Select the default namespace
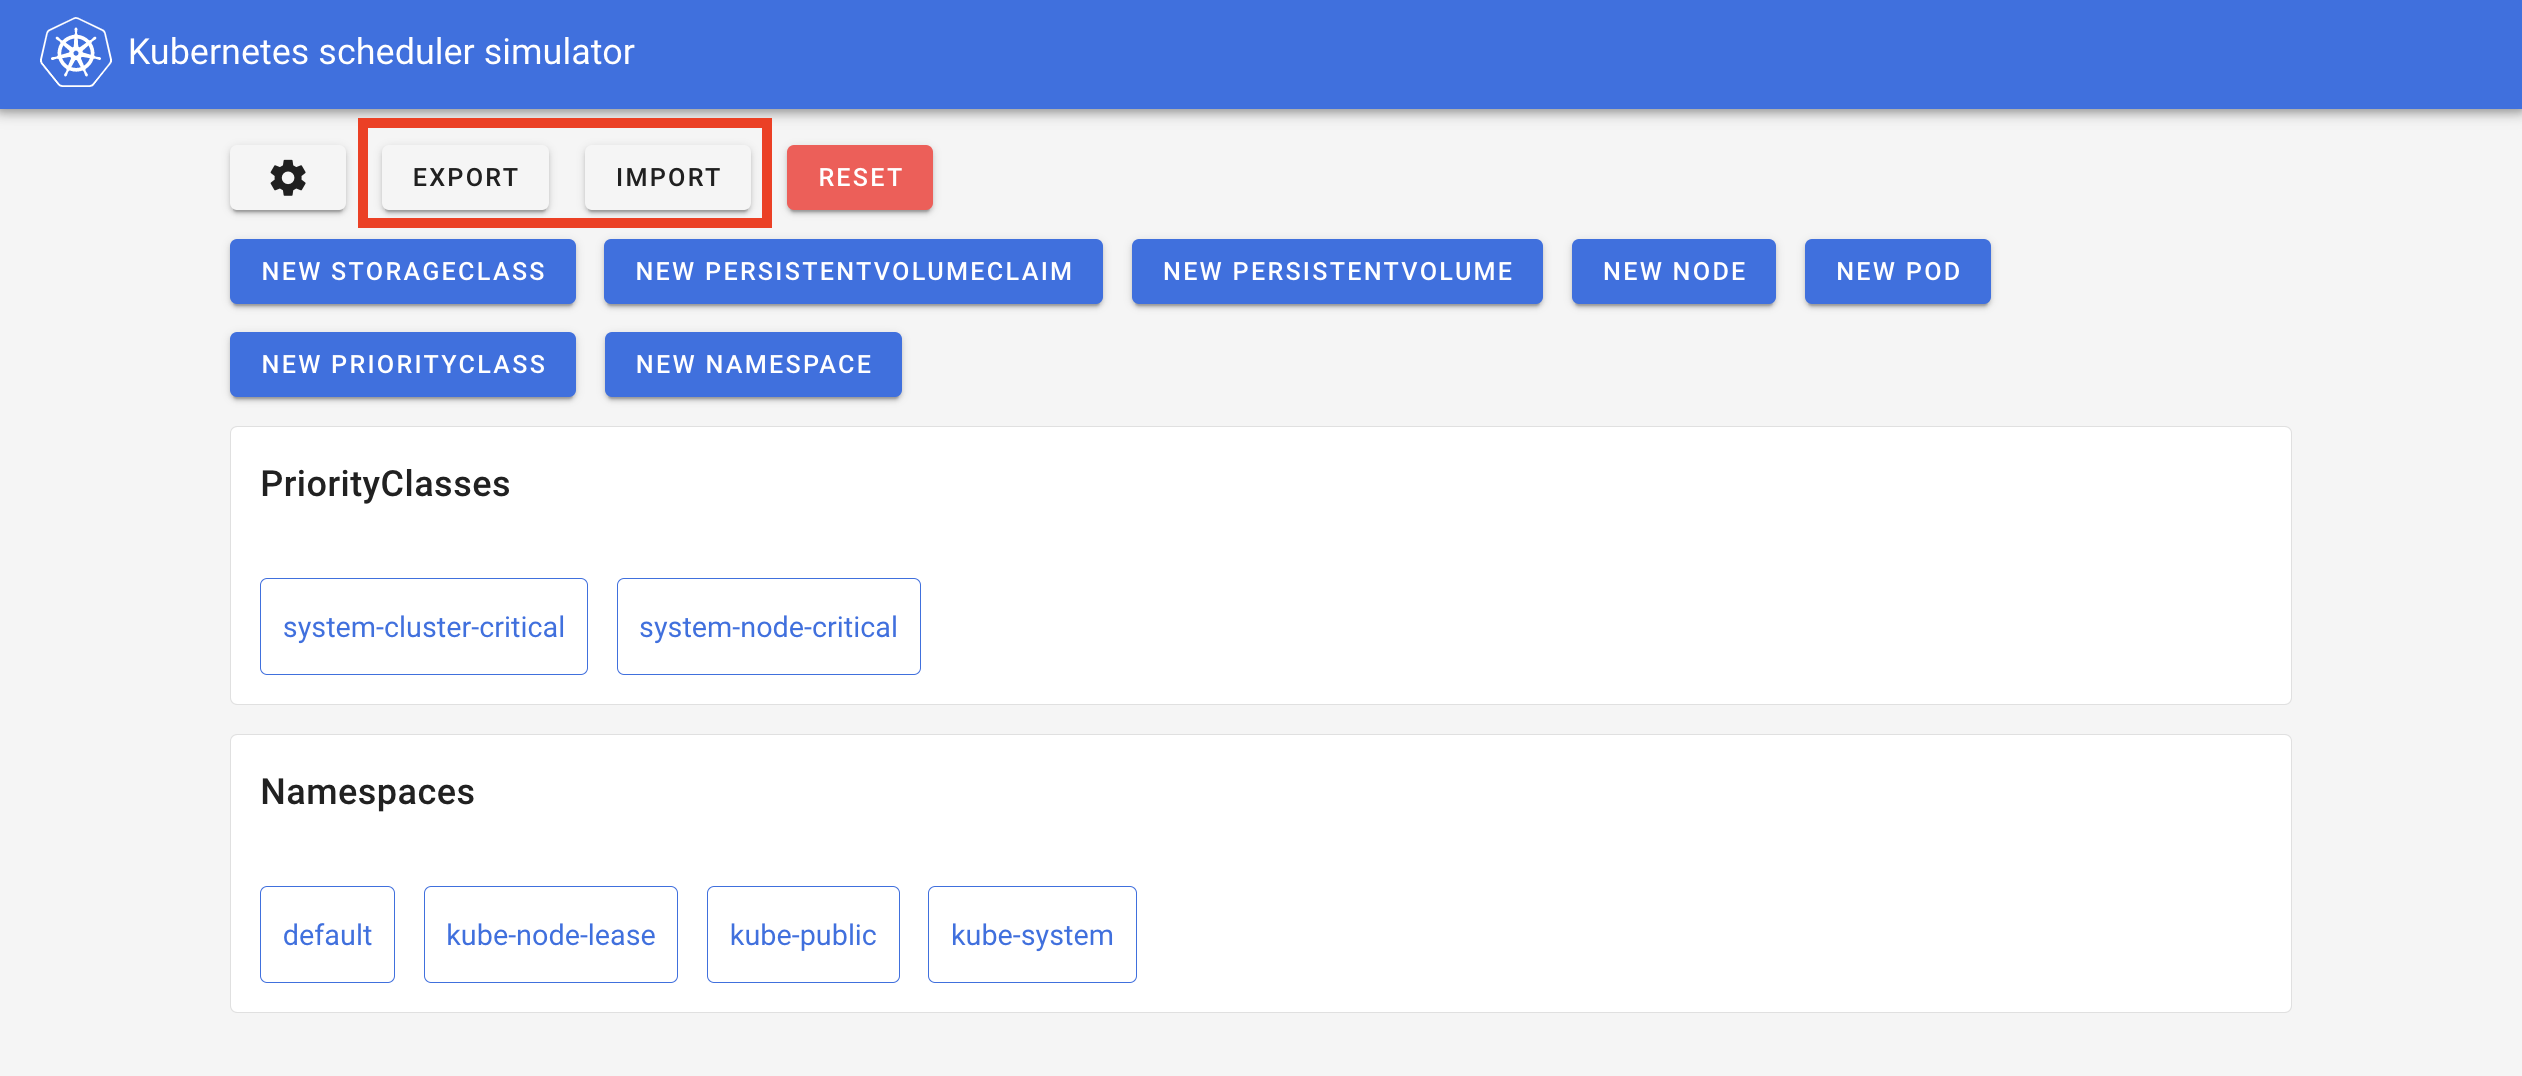This screenshot has height=1076, width=2522. pos(327,935)
